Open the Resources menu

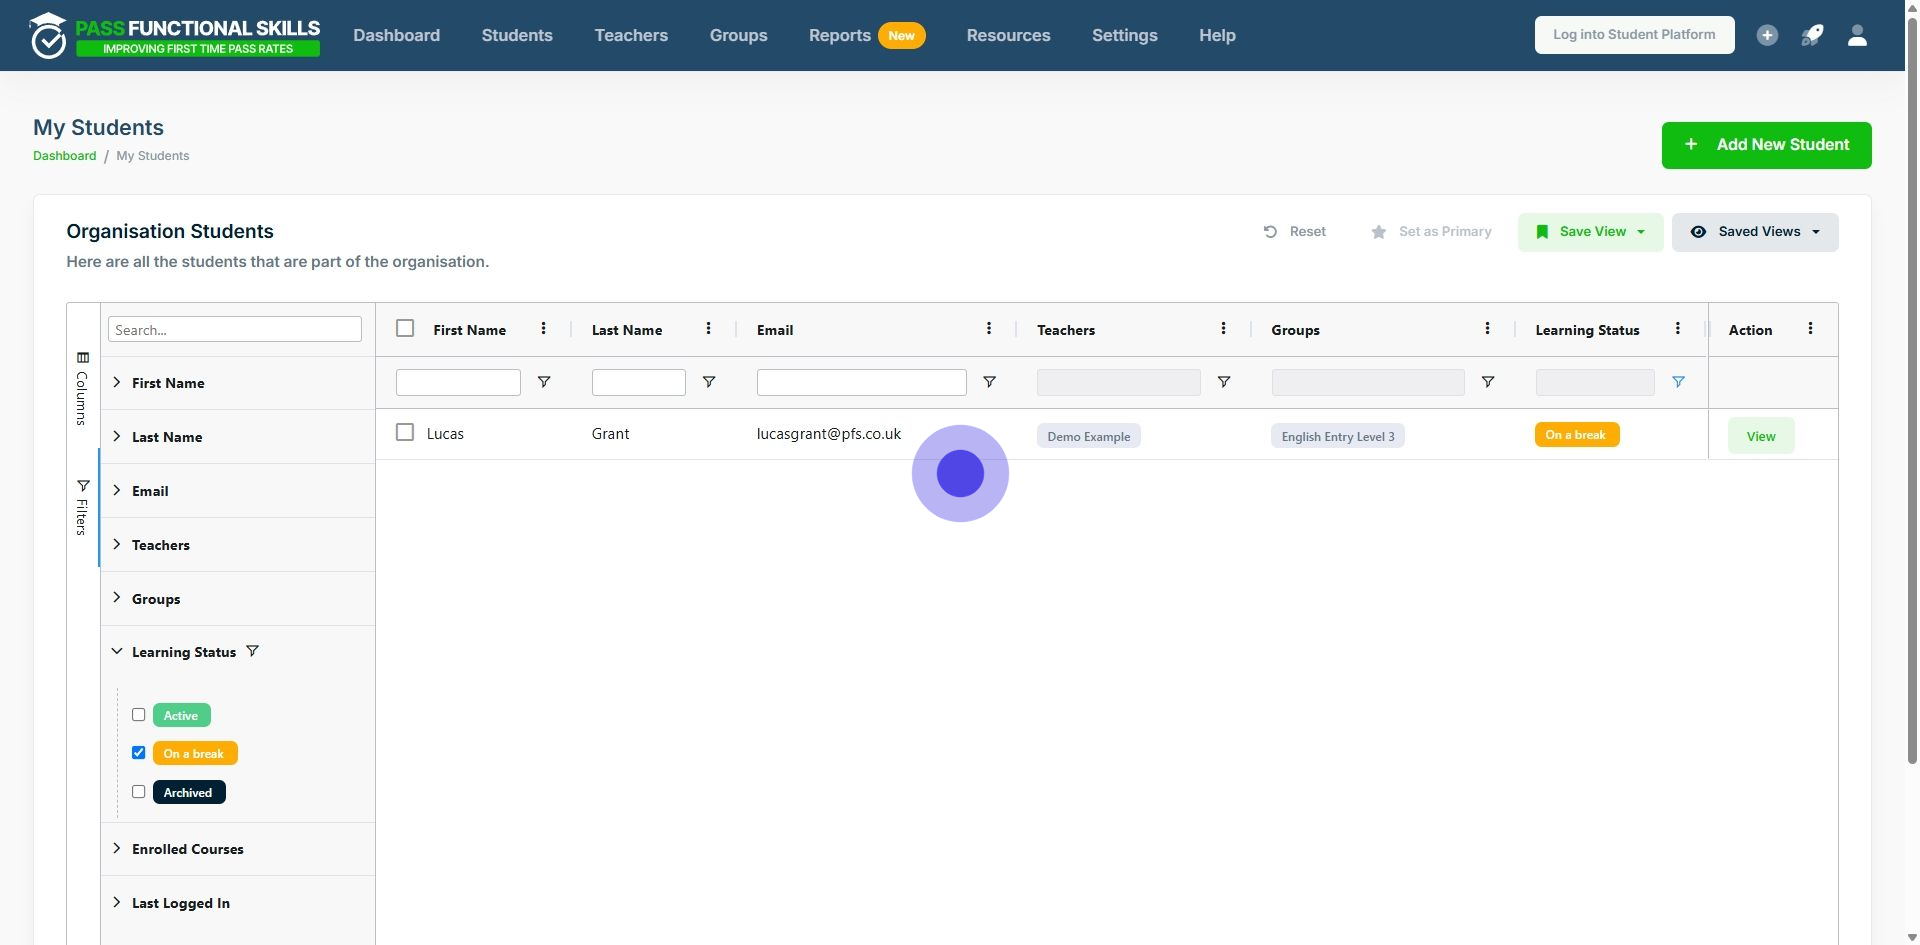click(1008, 35)
